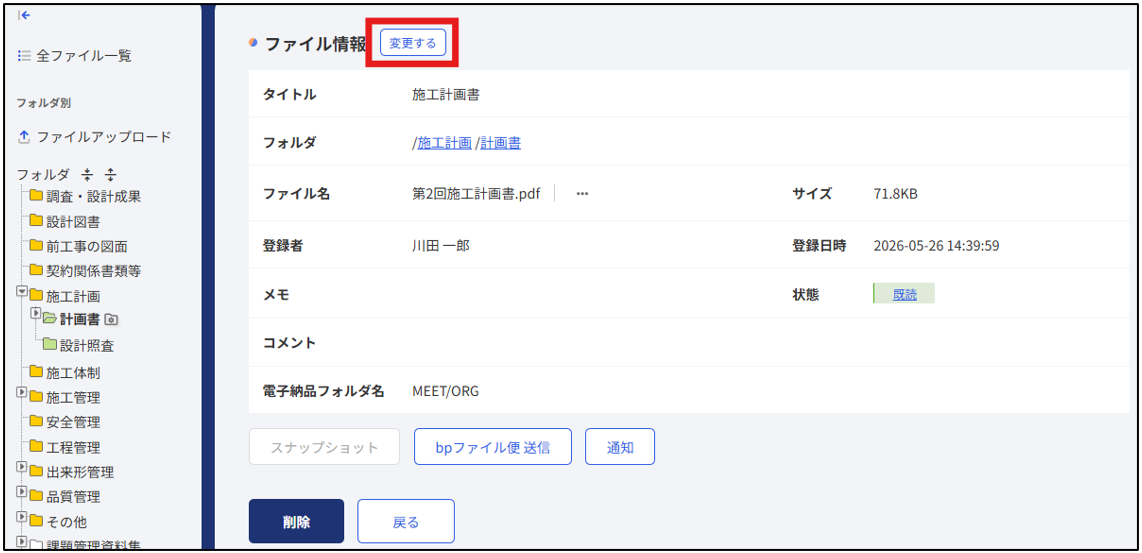Click the スナップショット button
1142x553 pixels.
[x=324, y=447]
